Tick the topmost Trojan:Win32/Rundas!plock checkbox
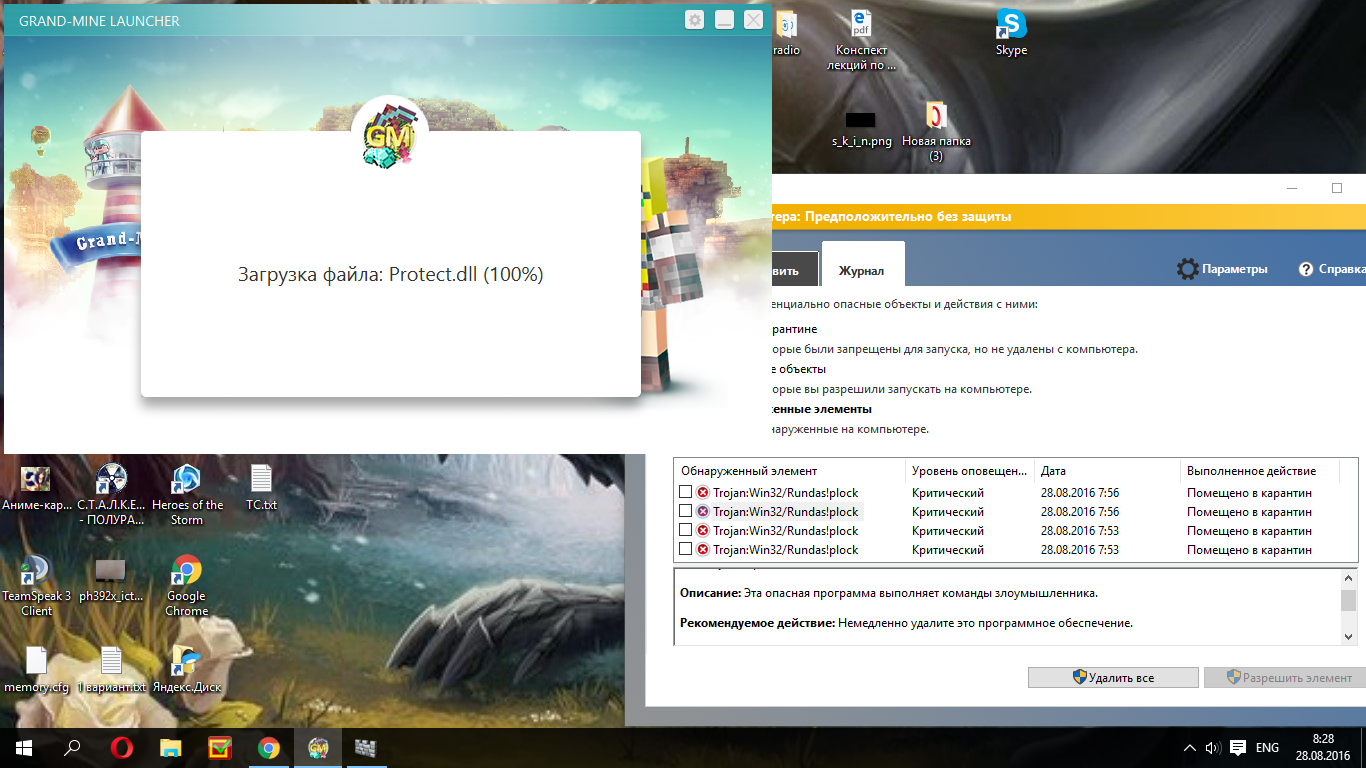Viewport: 1366px width, 768px height. pyautogui.click(x=685, y=492)
